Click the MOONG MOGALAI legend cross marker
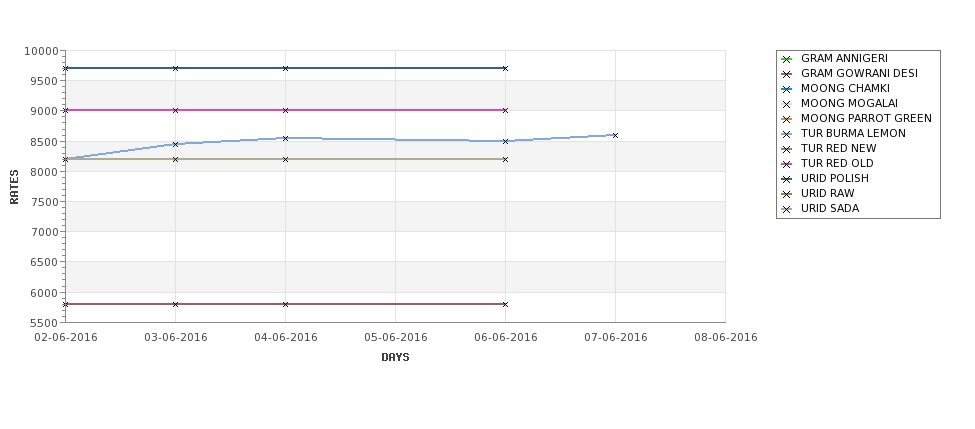The width and height of the screenshot is (975, 429). tap(787, 104)
